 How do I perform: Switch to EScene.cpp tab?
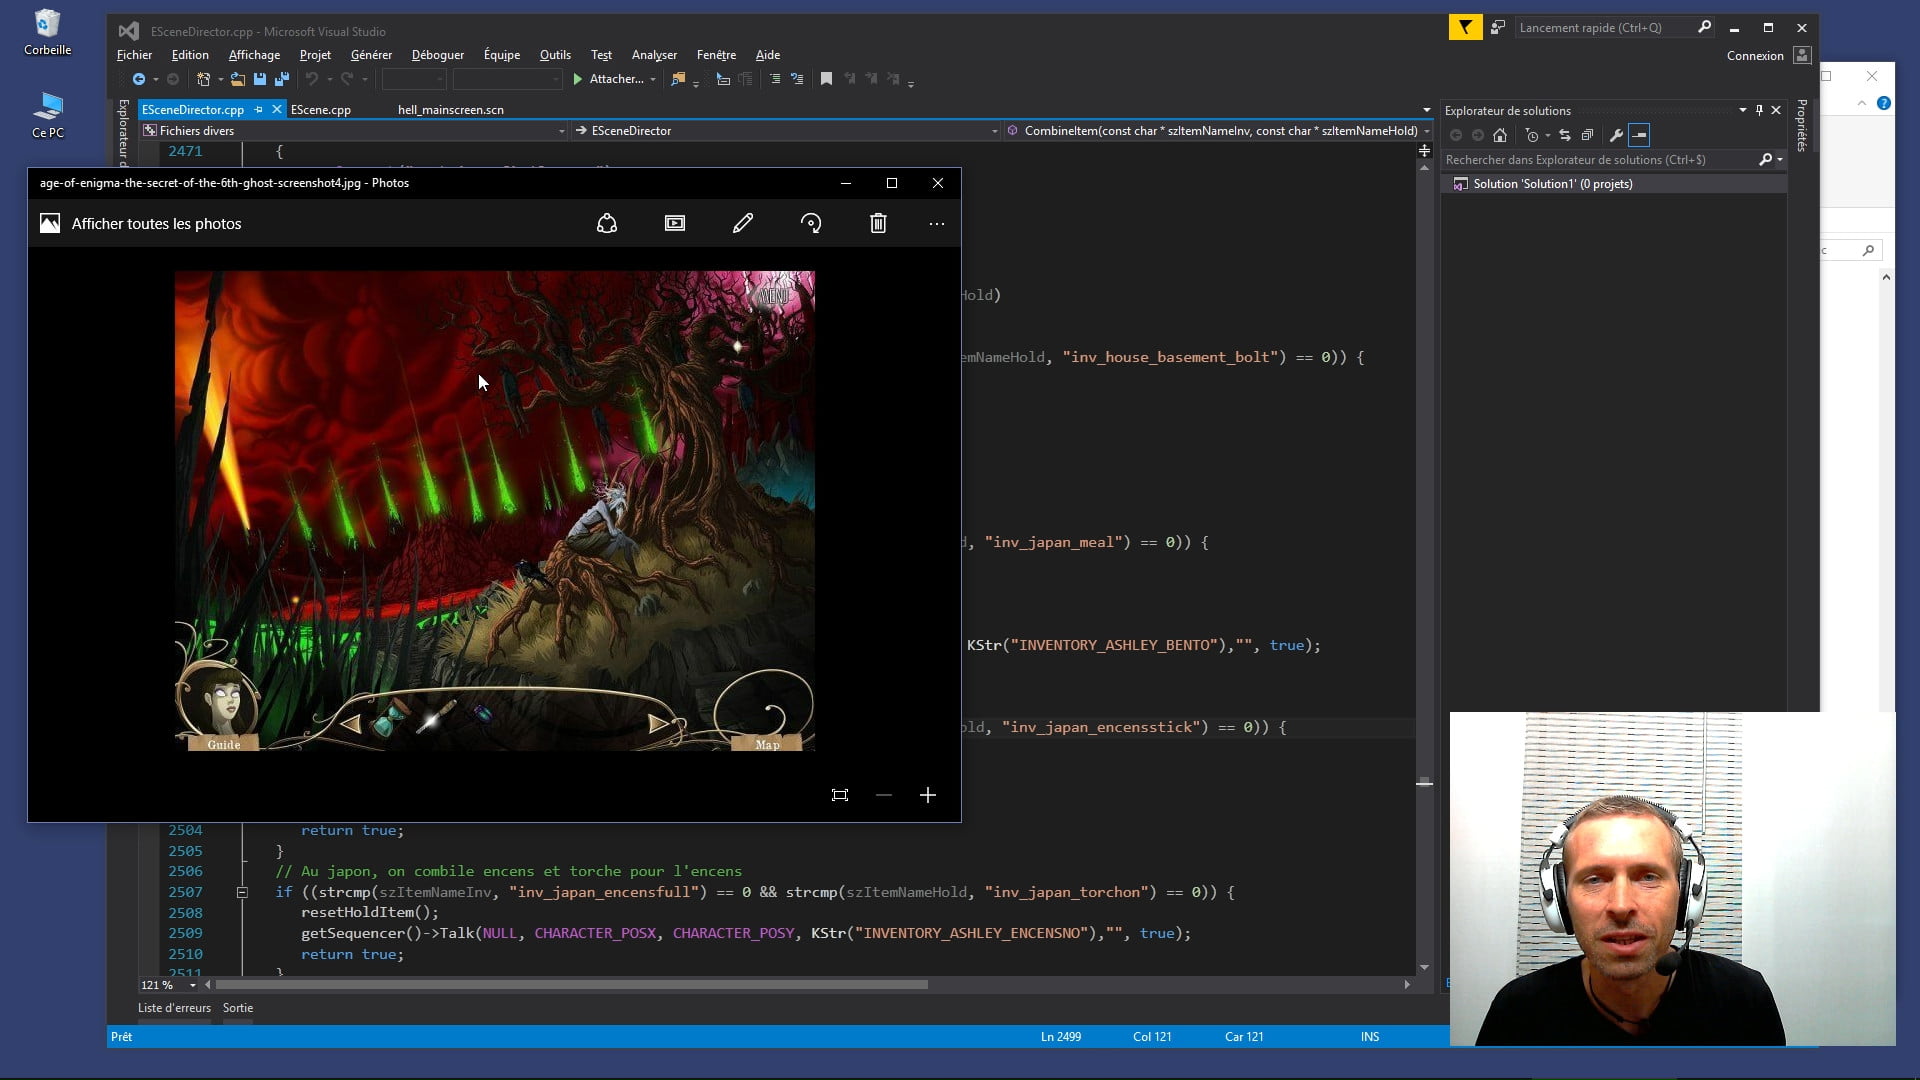point(321,110)
